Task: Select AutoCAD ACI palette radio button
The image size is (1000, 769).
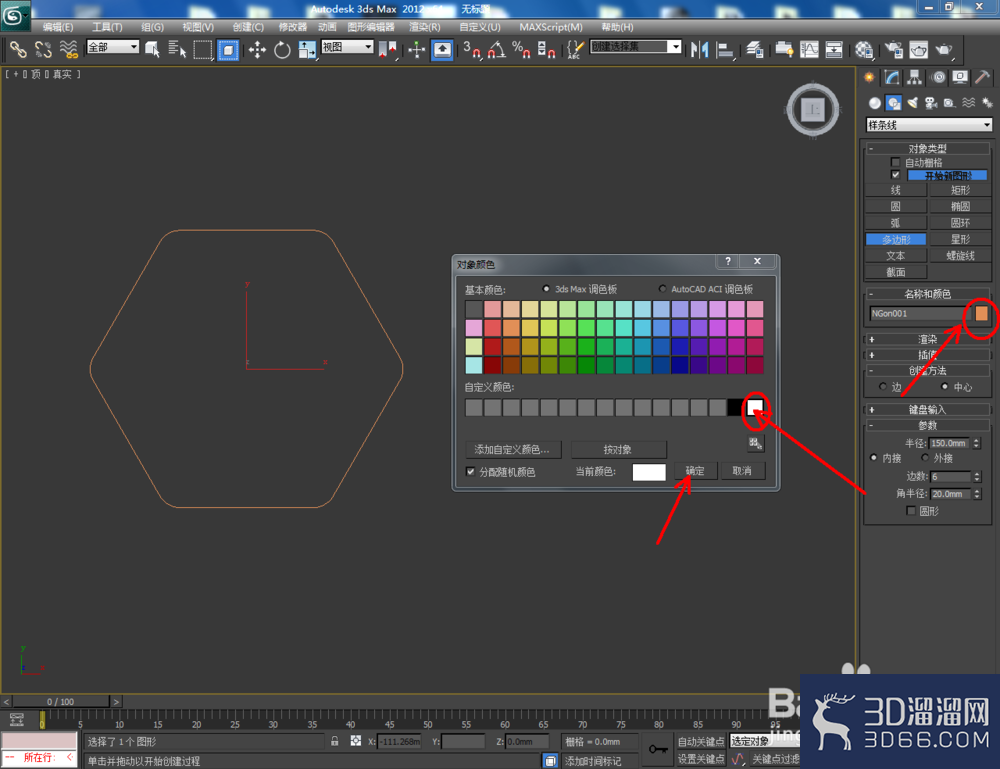Action: [663, 289]
